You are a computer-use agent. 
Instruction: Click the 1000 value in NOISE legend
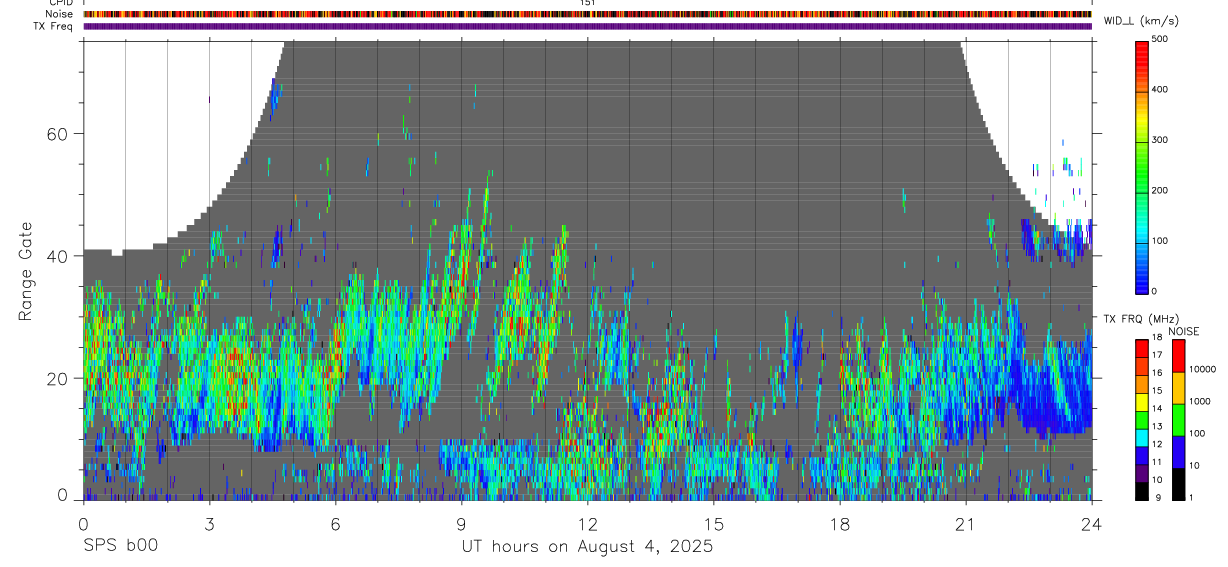pos(1198,402)
